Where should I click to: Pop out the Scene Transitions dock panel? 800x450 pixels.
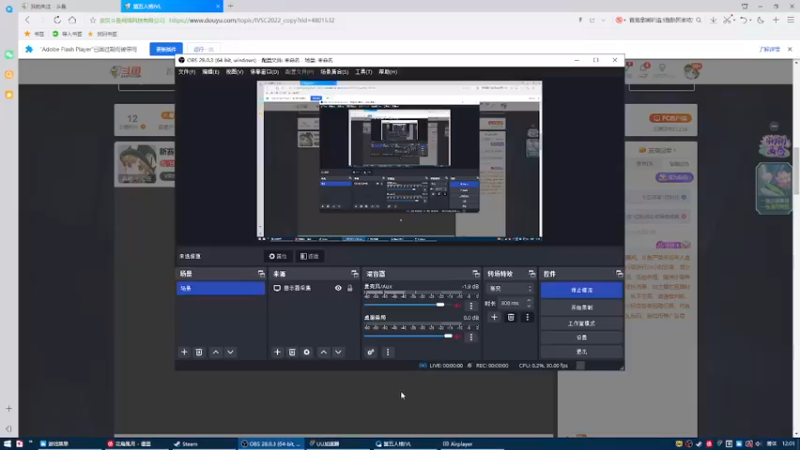point(532,274)
